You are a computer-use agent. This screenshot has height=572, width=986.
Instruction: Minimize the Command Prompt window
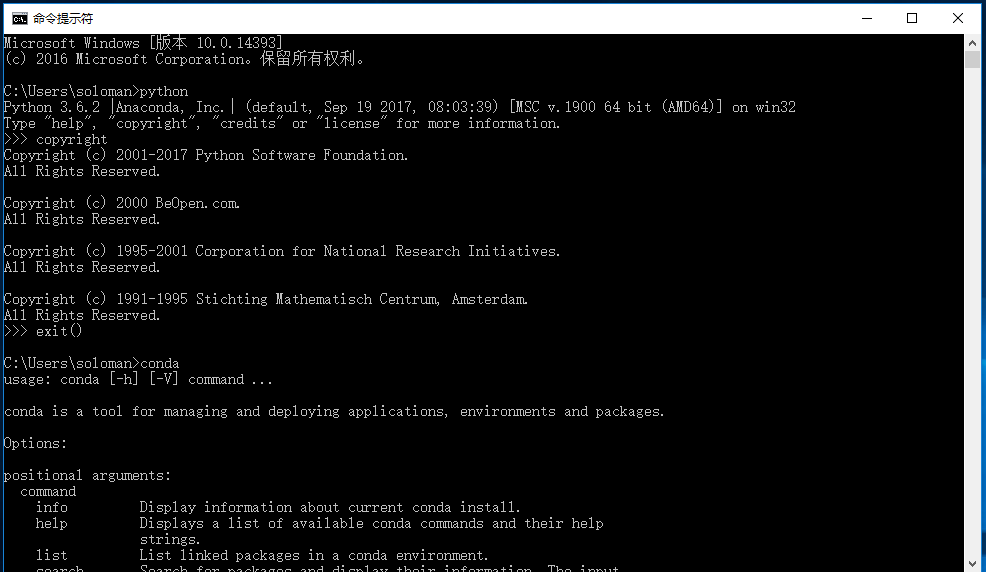pos(867,18)
